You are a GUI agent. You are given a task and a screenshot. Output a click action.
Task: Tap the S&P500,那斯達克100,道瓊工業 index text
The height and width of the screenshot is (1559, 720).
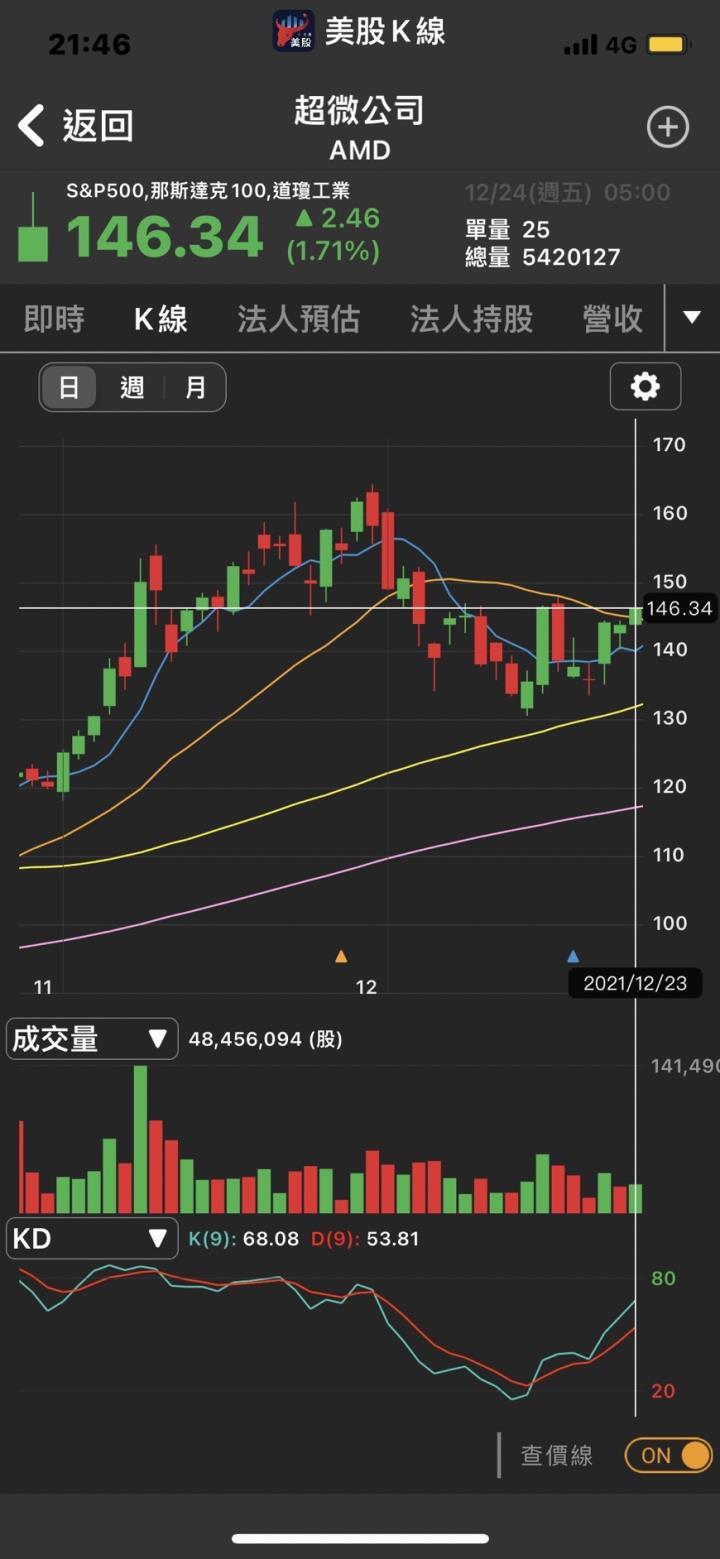[x=208, y=191]
